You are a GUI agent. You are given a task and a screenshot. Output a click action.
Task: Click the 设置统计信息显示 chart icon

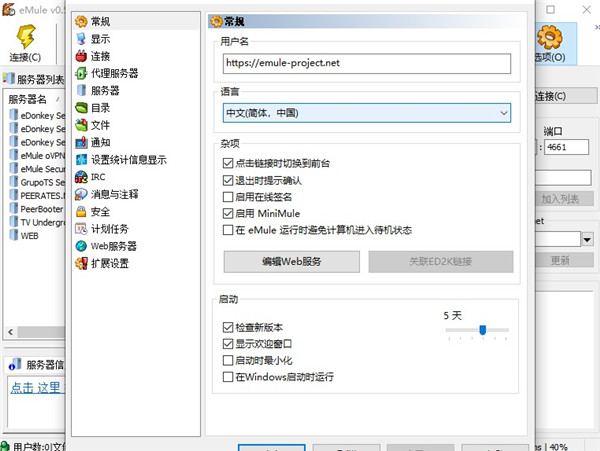tap(81, 160)
